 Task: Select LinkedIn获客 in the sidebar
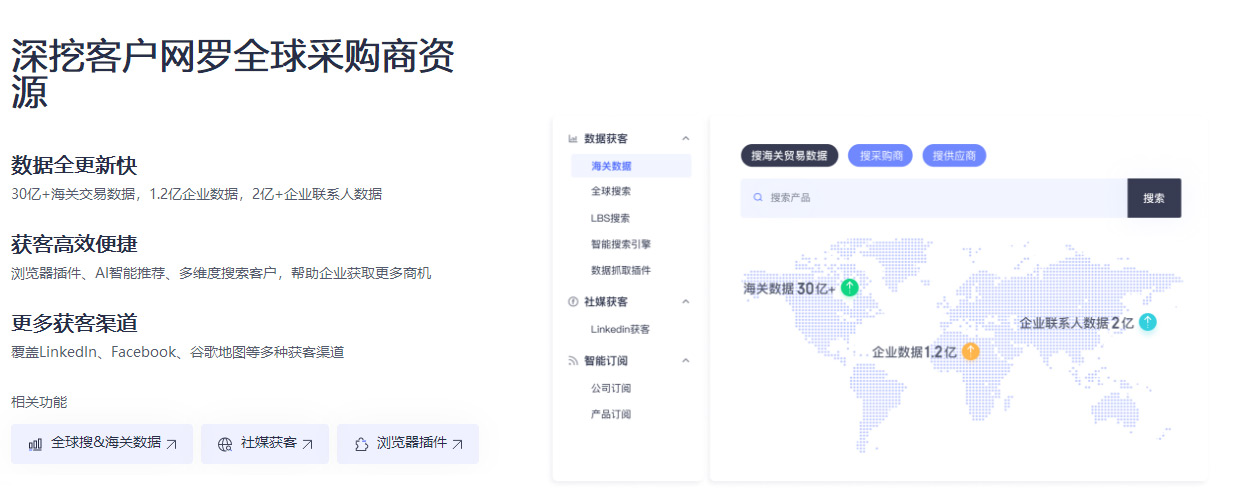point(620,329)
